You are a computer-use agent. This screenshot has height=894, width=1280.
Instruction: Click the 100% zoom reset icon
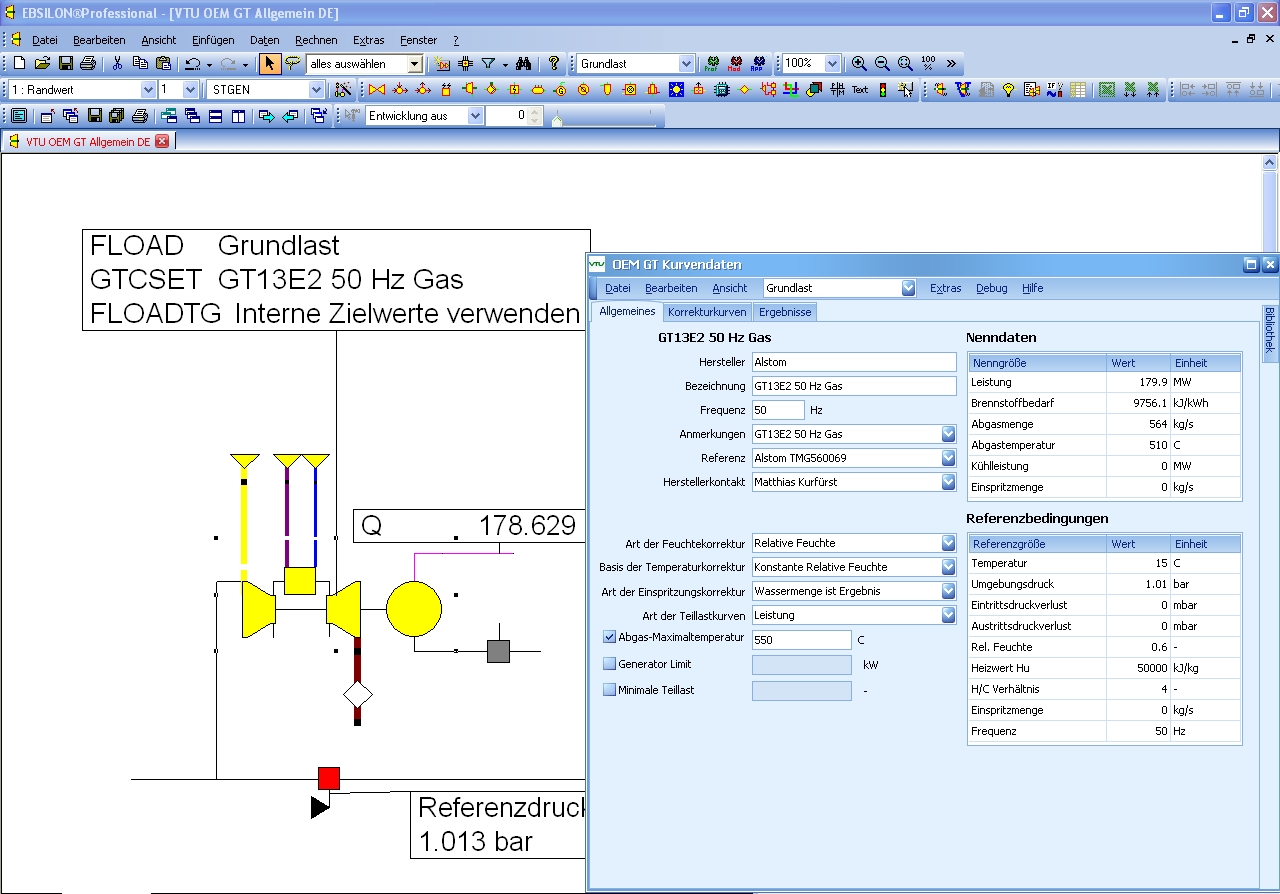click(x=928, y=64)
